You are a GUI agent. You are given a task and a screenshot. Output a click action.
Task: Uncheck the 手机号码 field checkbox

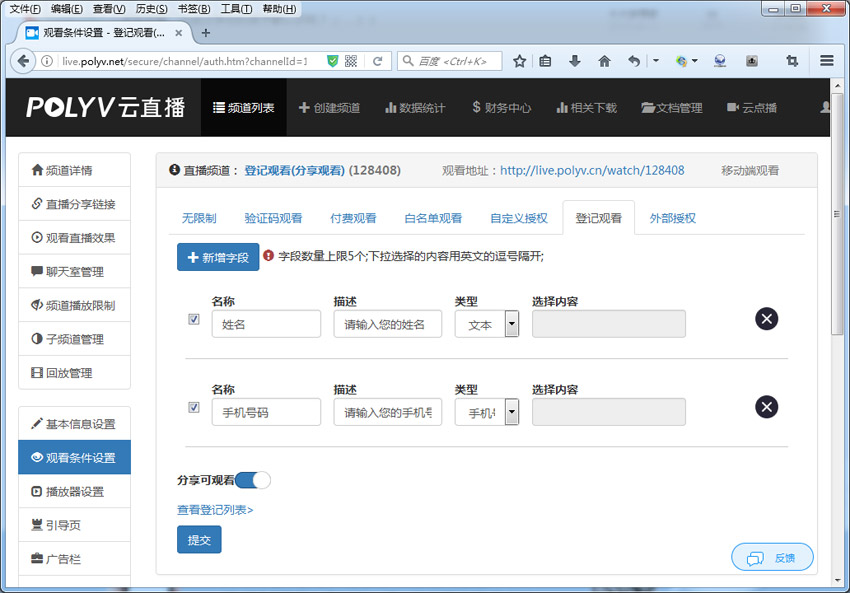[193, 408]
